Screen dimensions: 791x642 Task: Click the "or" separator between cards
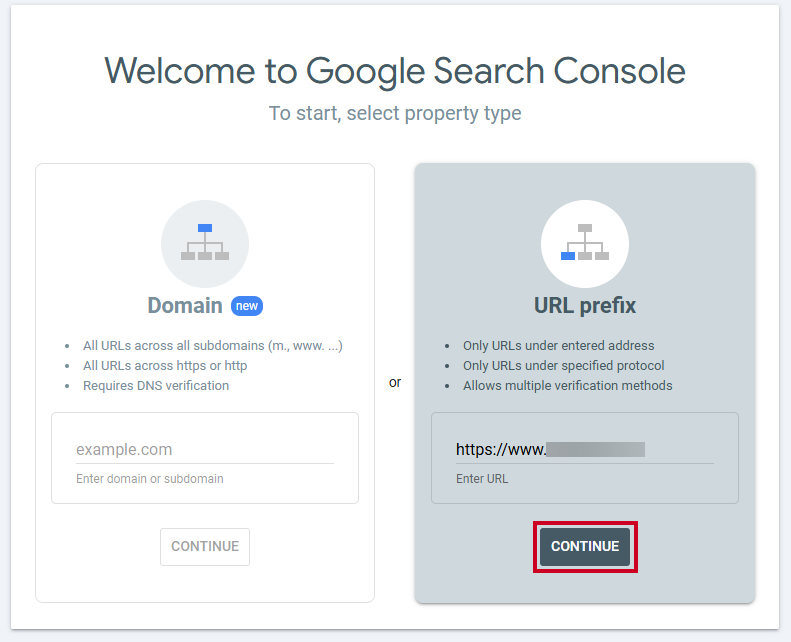[395, 382]
